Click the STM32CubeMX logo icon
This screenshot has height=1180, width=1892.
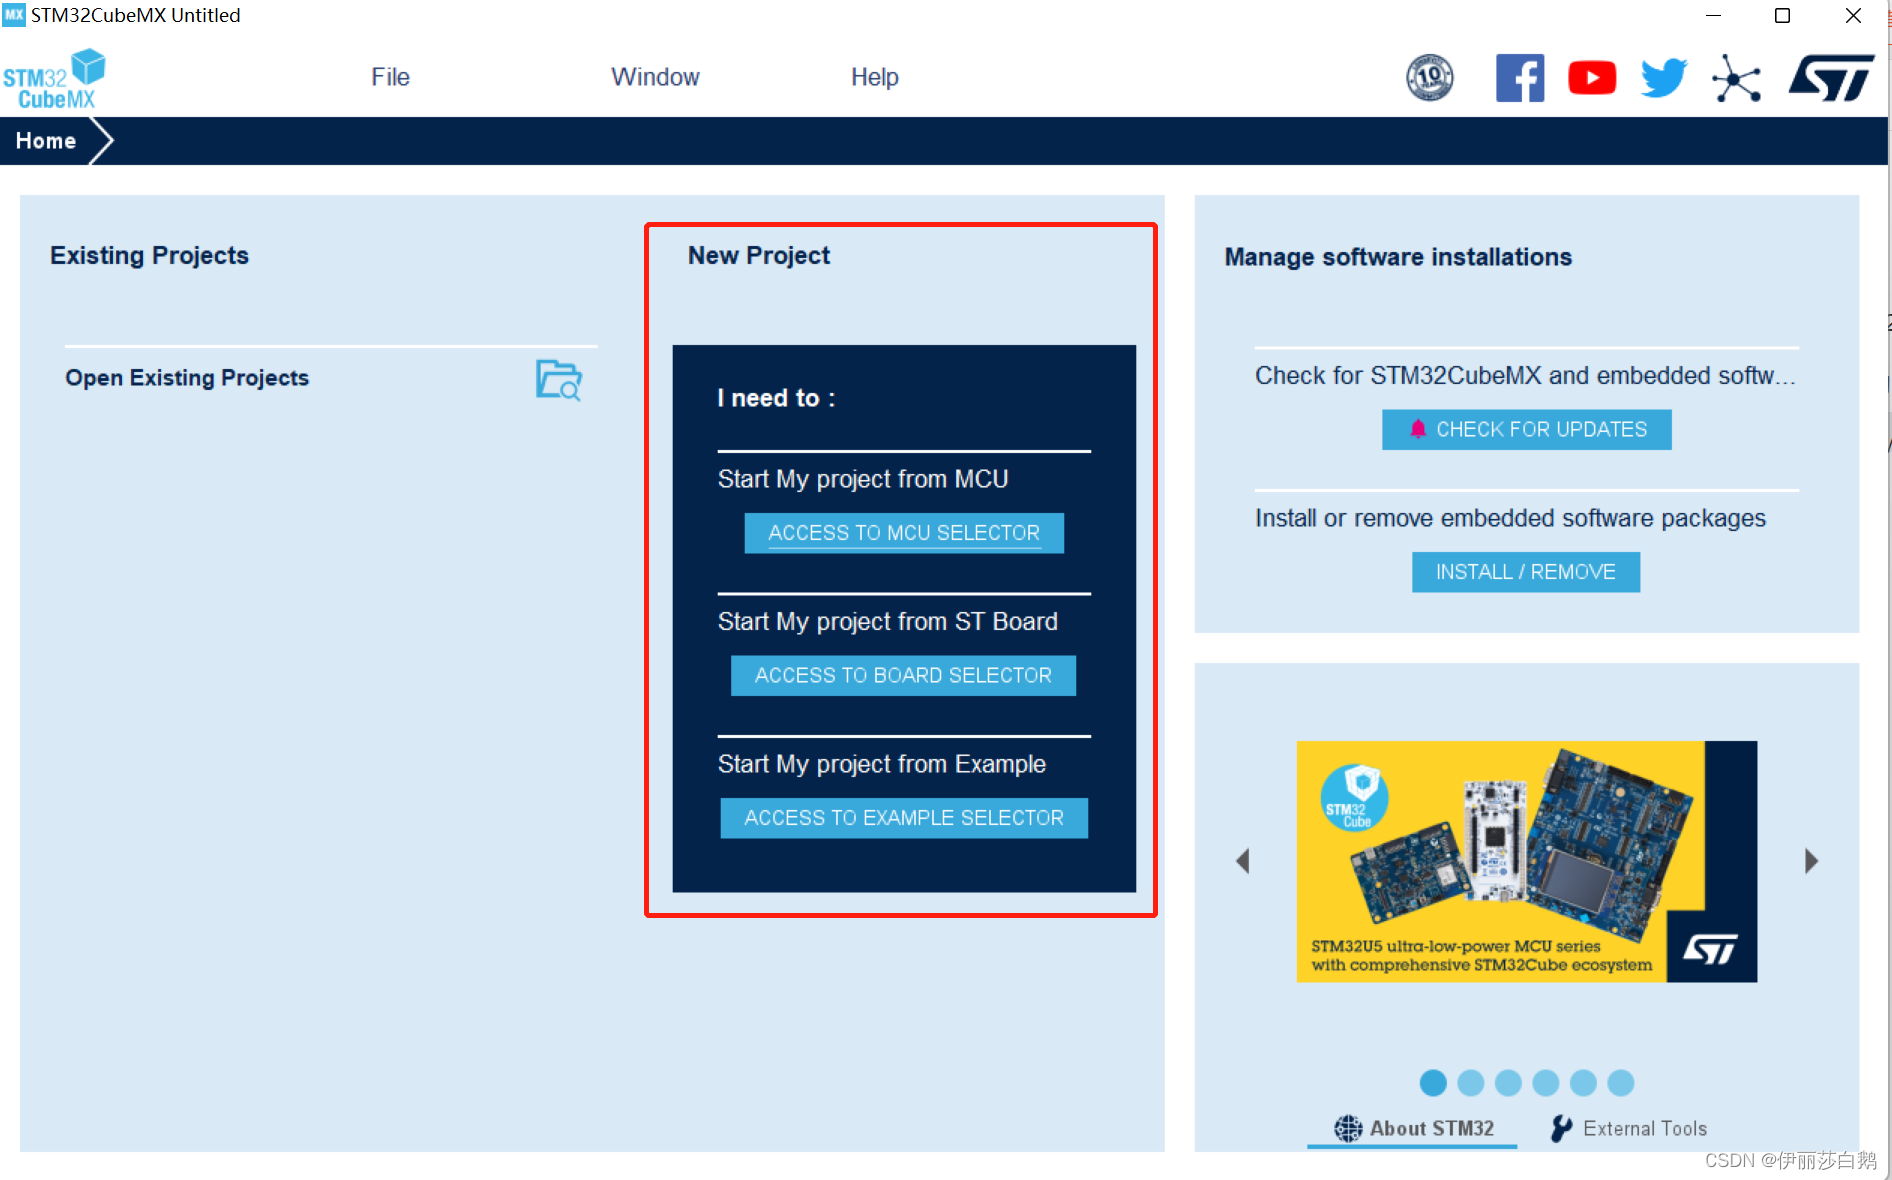(x=54, y=79)
